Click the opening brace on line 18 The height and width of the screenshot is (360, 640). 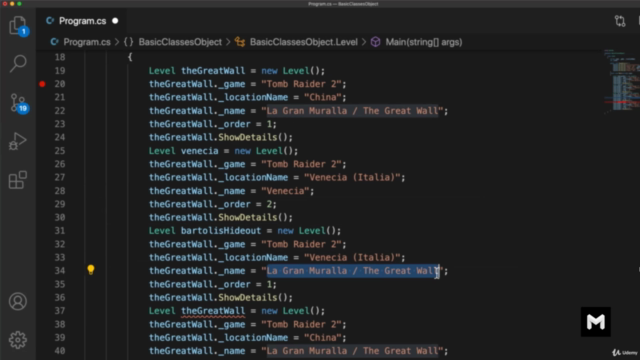(130, 57)
